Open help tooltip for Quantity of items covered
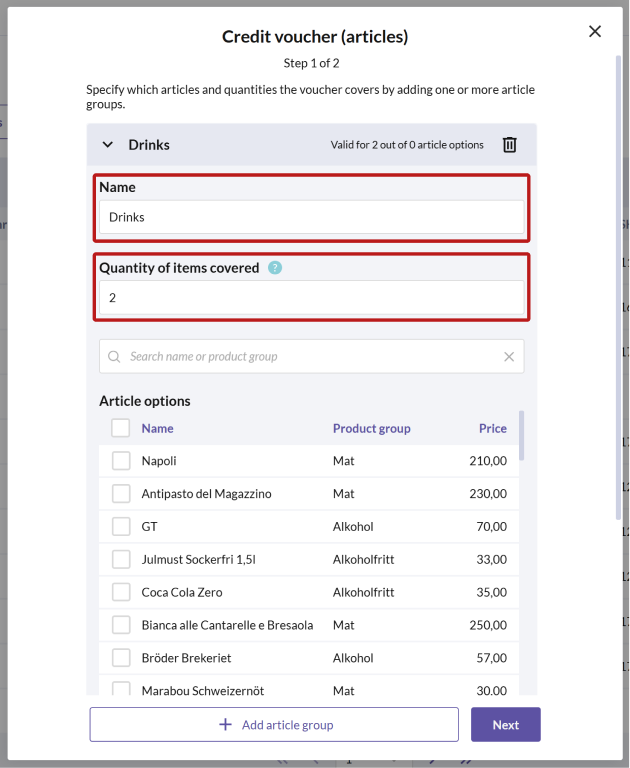Viewport: 630px width, 768px height. tap(275, 268)
